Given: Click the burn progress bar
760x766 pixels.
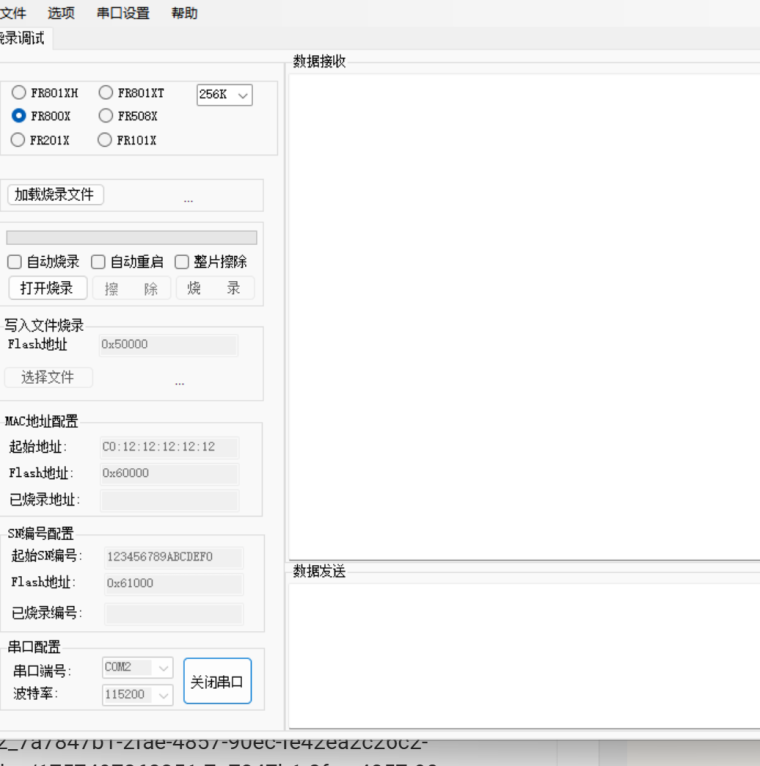Looking at the screenshot, I should pos(131,238).
